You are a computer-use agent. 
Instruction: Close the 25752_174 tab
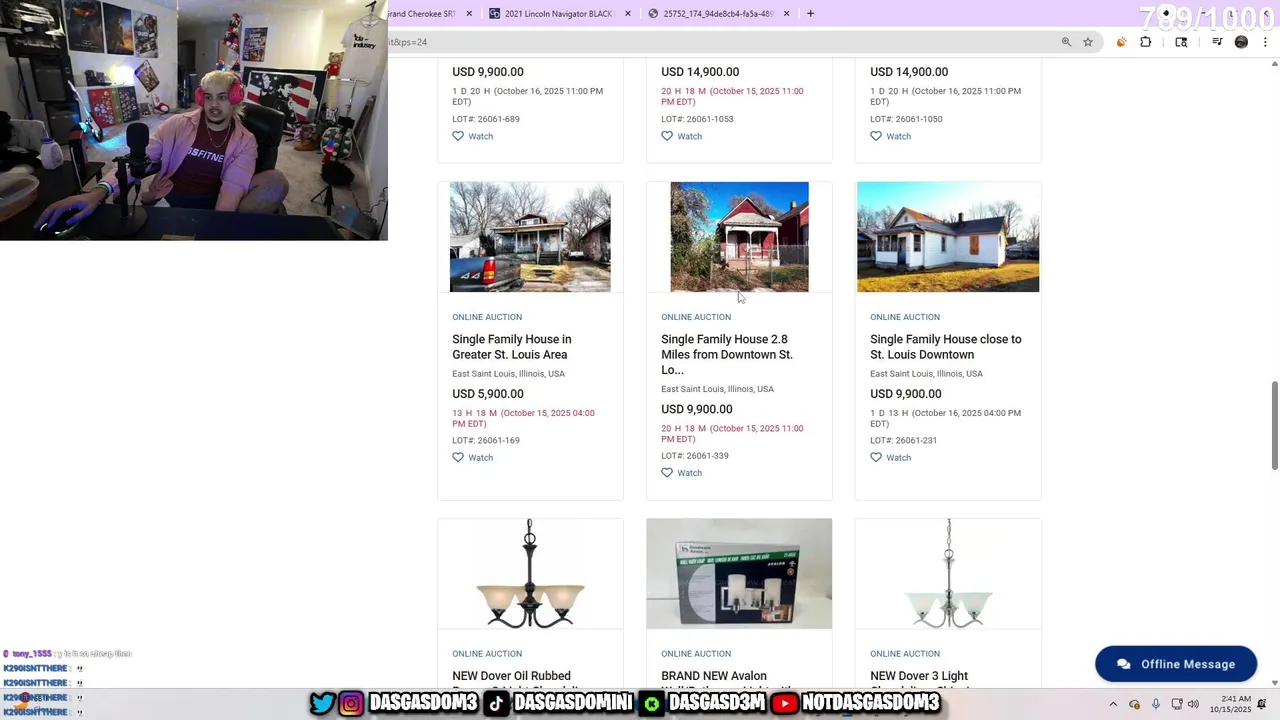[x=786, y=13]
